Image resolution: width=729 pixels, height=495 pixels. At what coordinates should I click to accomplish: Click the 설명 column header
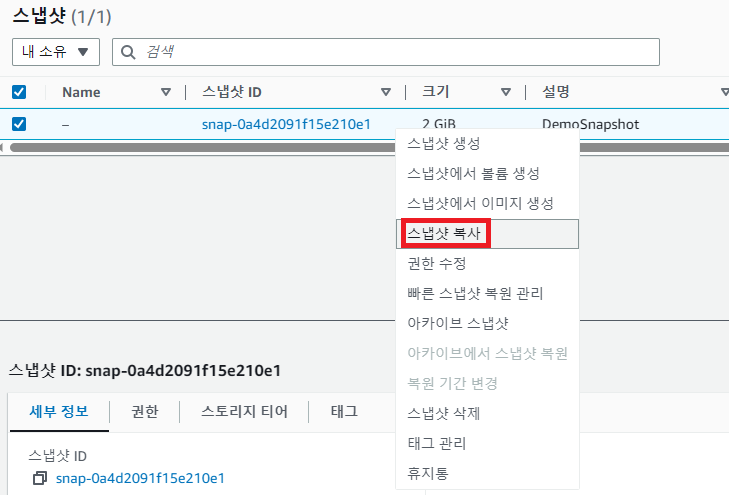point(556,92)
